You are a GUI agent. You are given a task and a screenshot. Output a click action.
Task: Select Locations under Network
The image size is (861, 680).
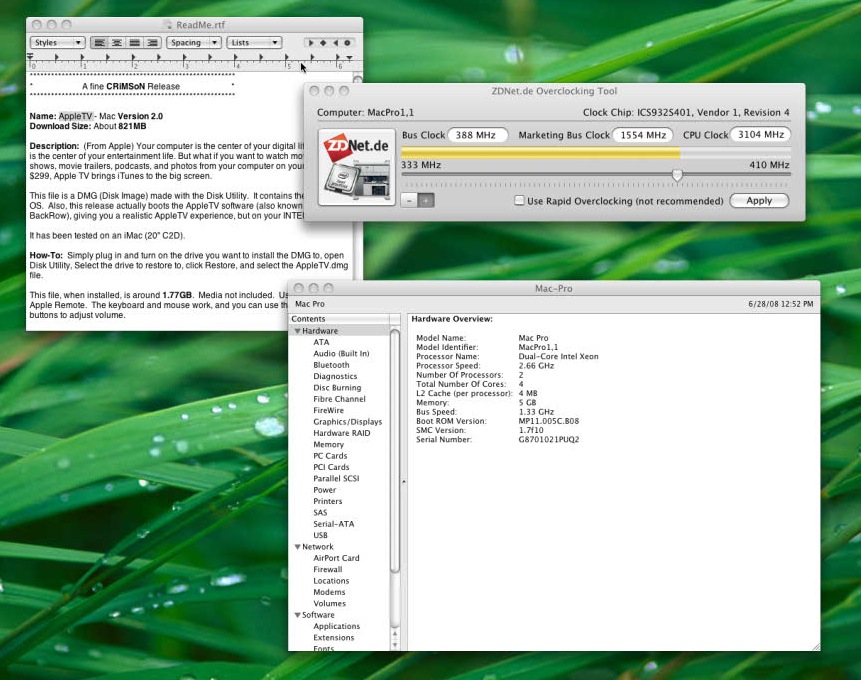[x=331, y=581]
